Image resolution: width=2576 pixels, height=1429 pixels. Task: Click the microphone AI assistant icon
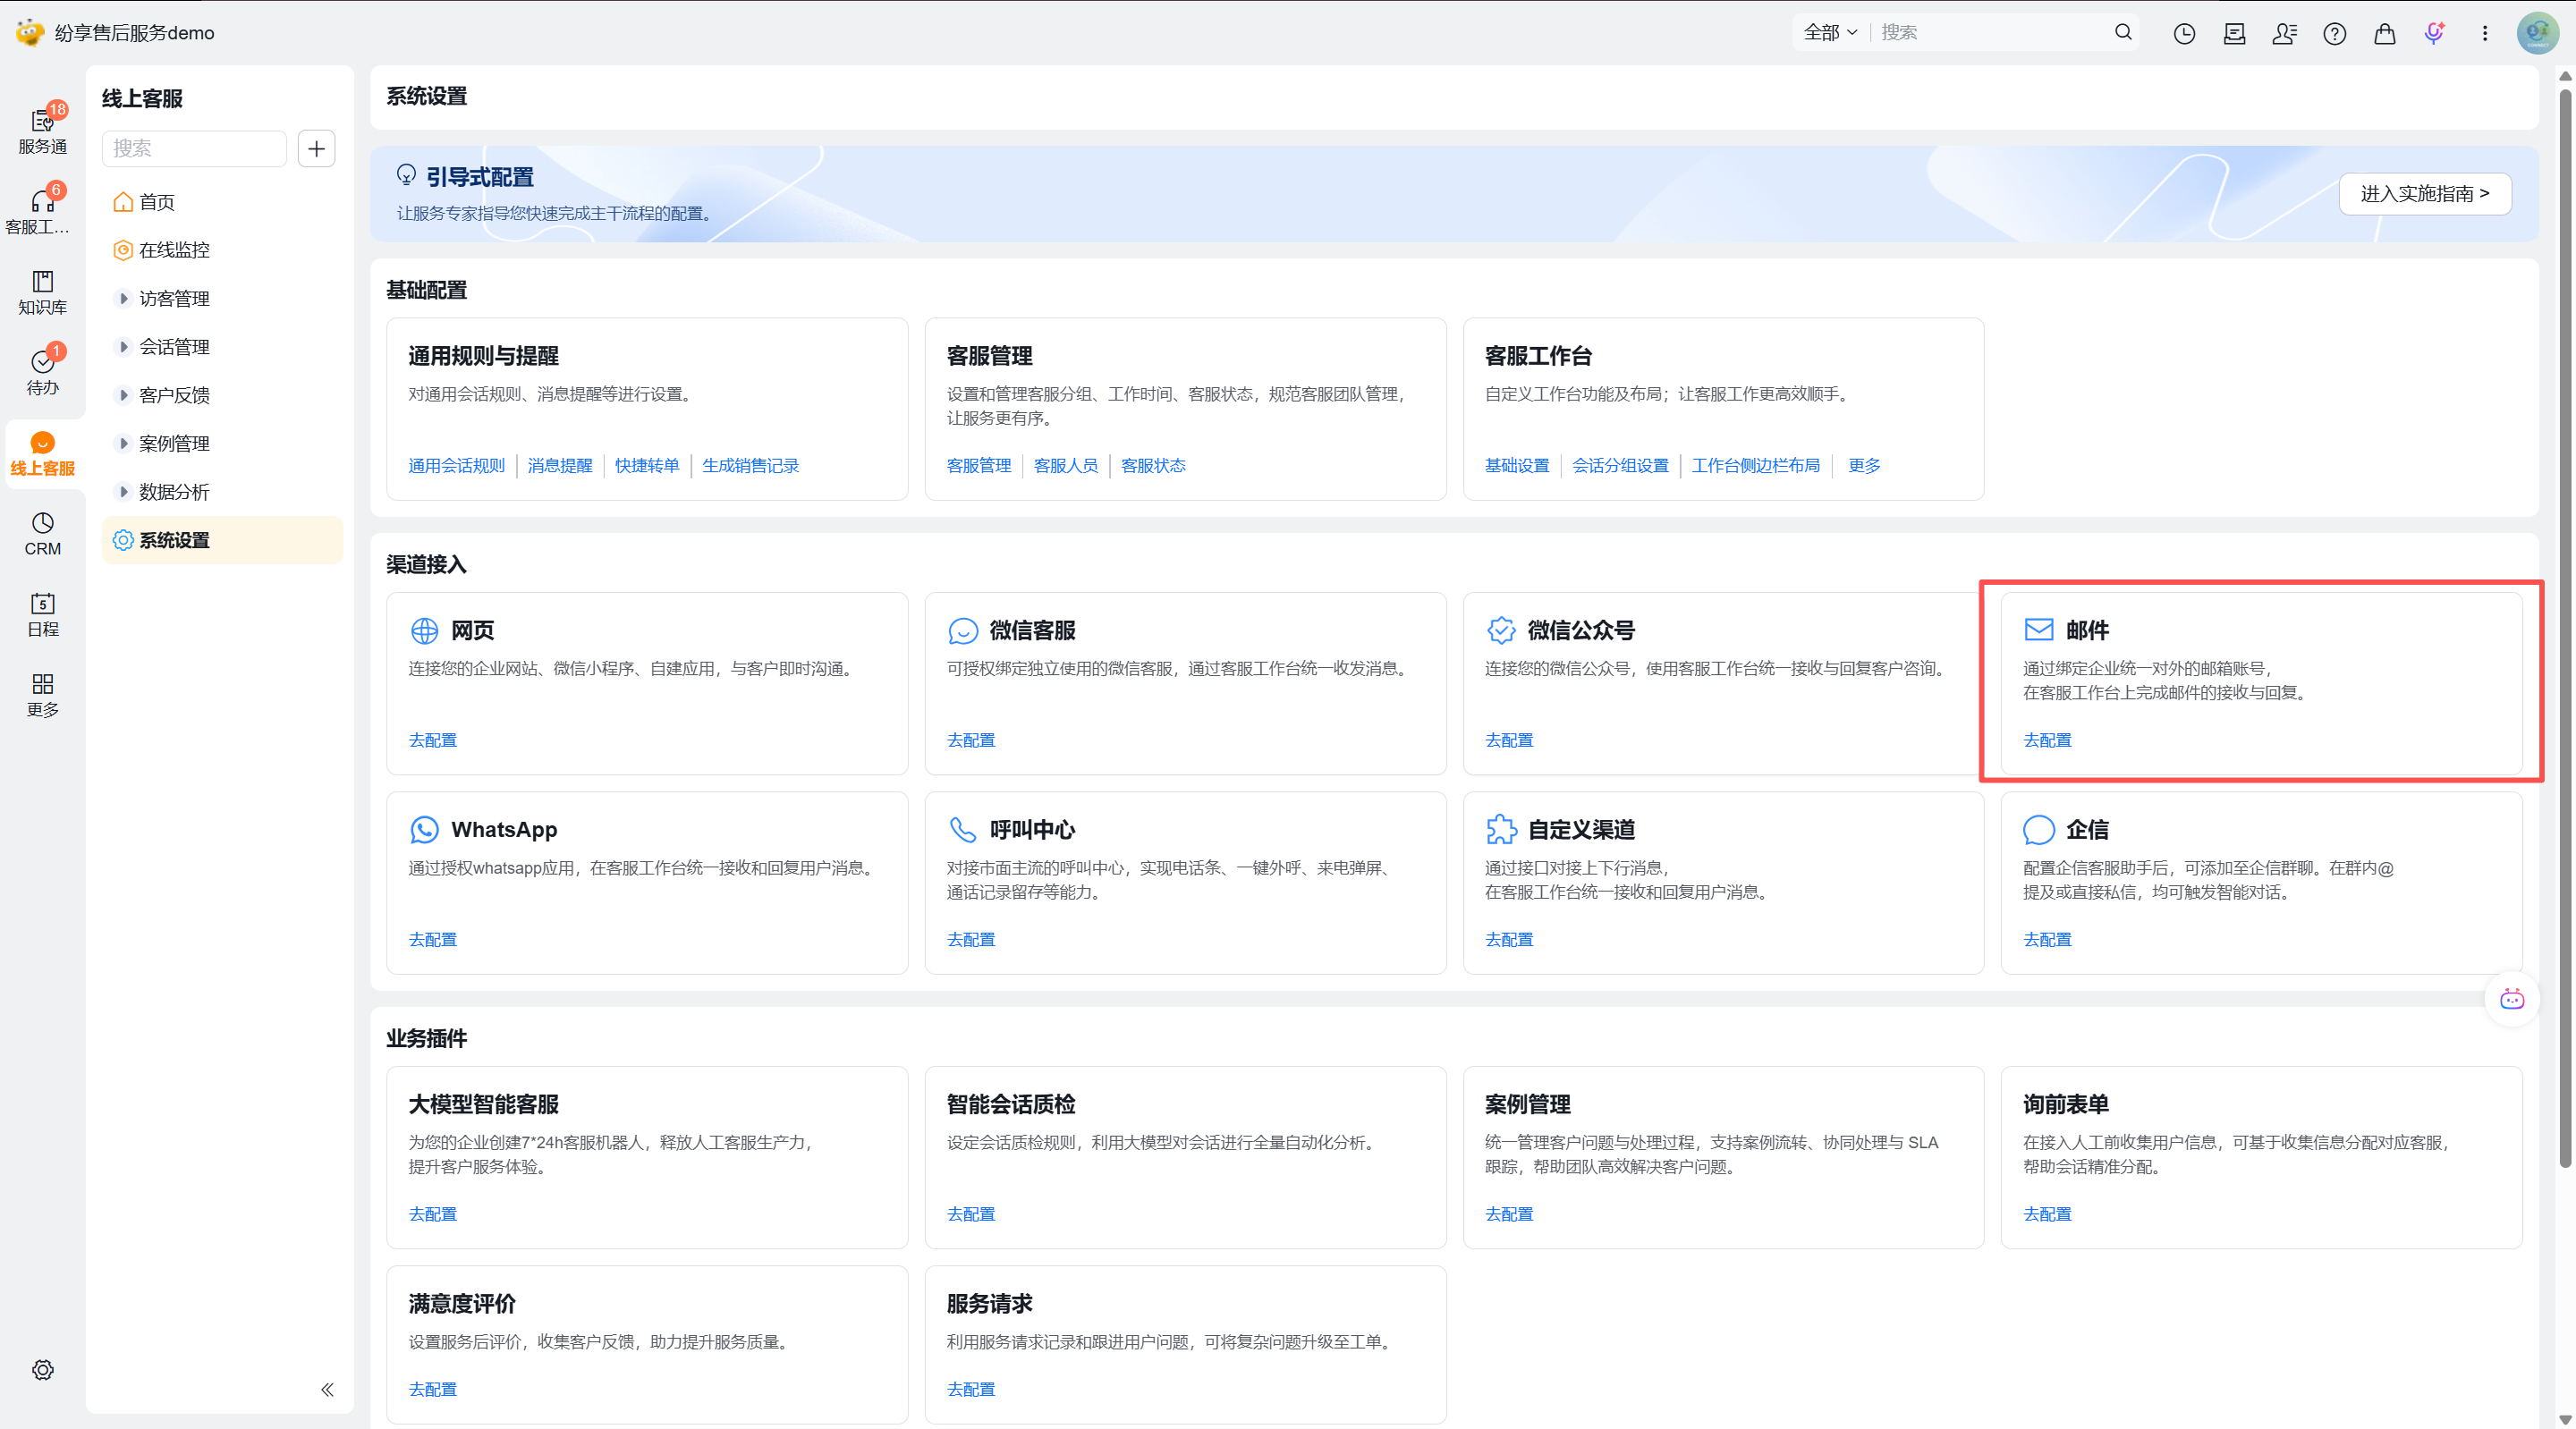[2434, 33]
